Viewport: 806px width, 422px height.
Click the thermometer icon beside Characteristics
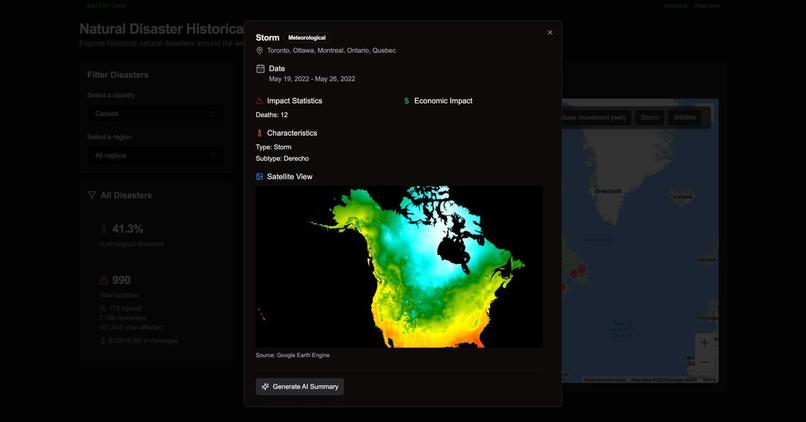(260, 133)
